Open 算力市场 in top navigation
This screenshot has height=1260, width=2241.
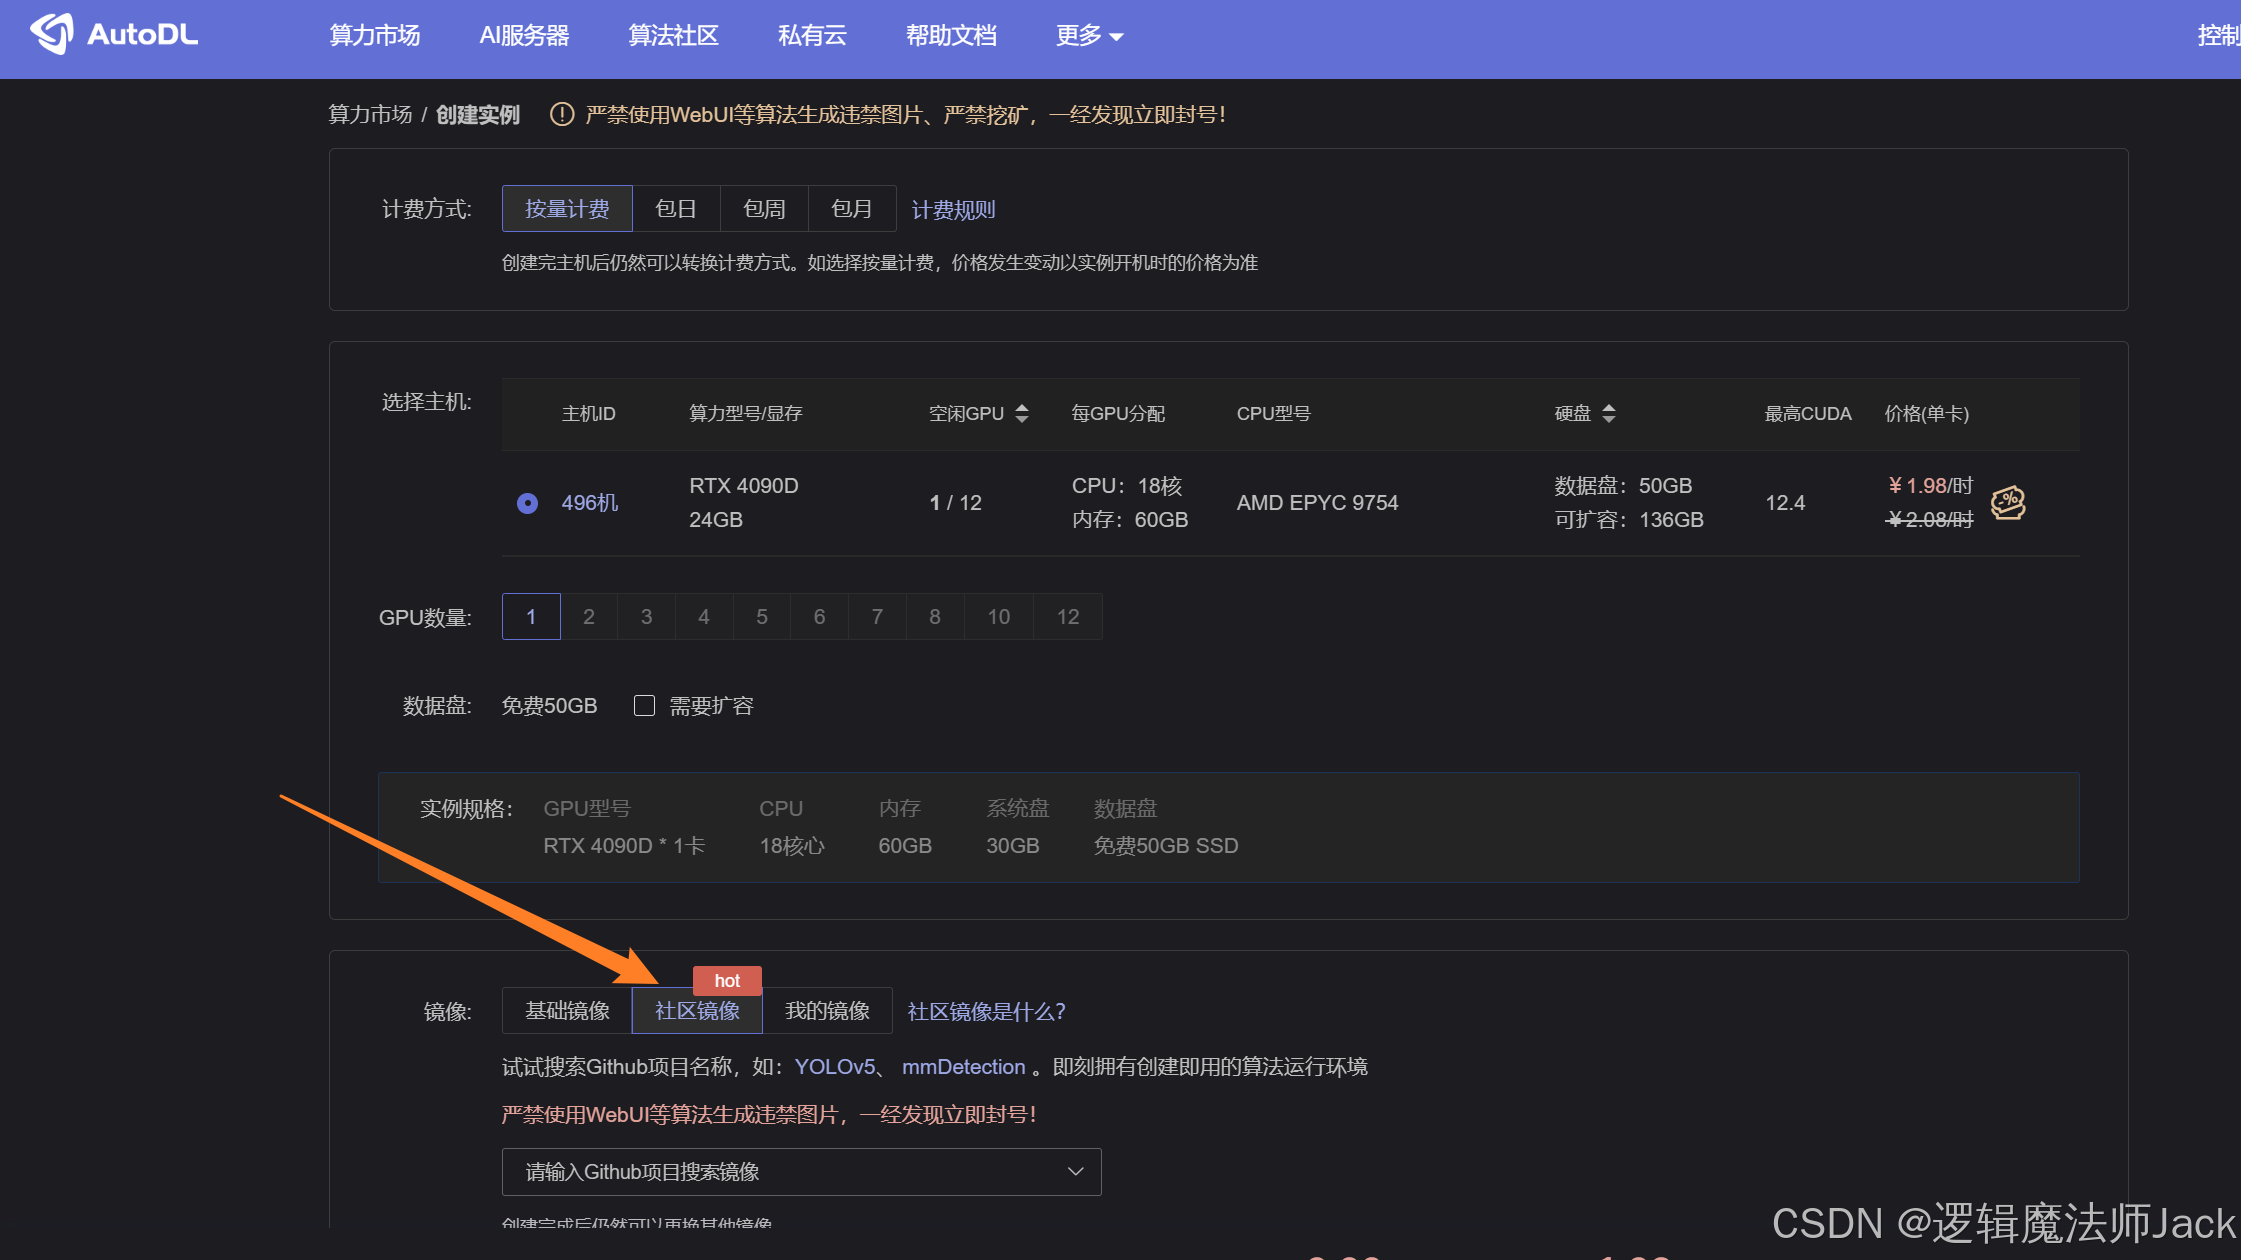pyautogui.click(x=375, y=36)
